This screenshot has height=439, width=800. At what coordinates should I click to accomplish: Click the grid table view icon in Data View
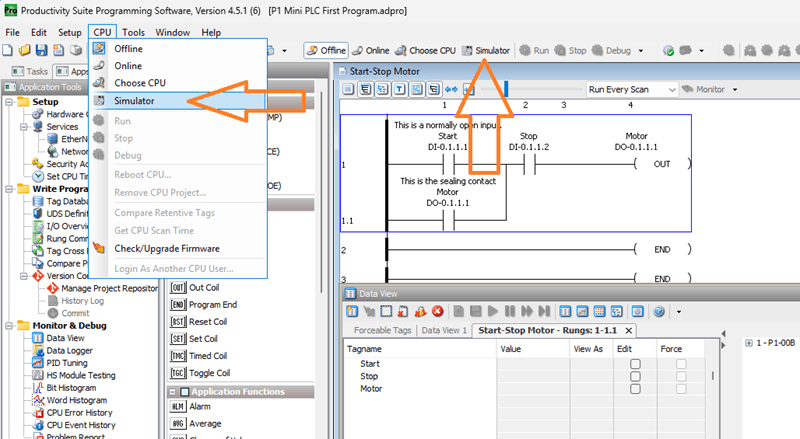599,311
